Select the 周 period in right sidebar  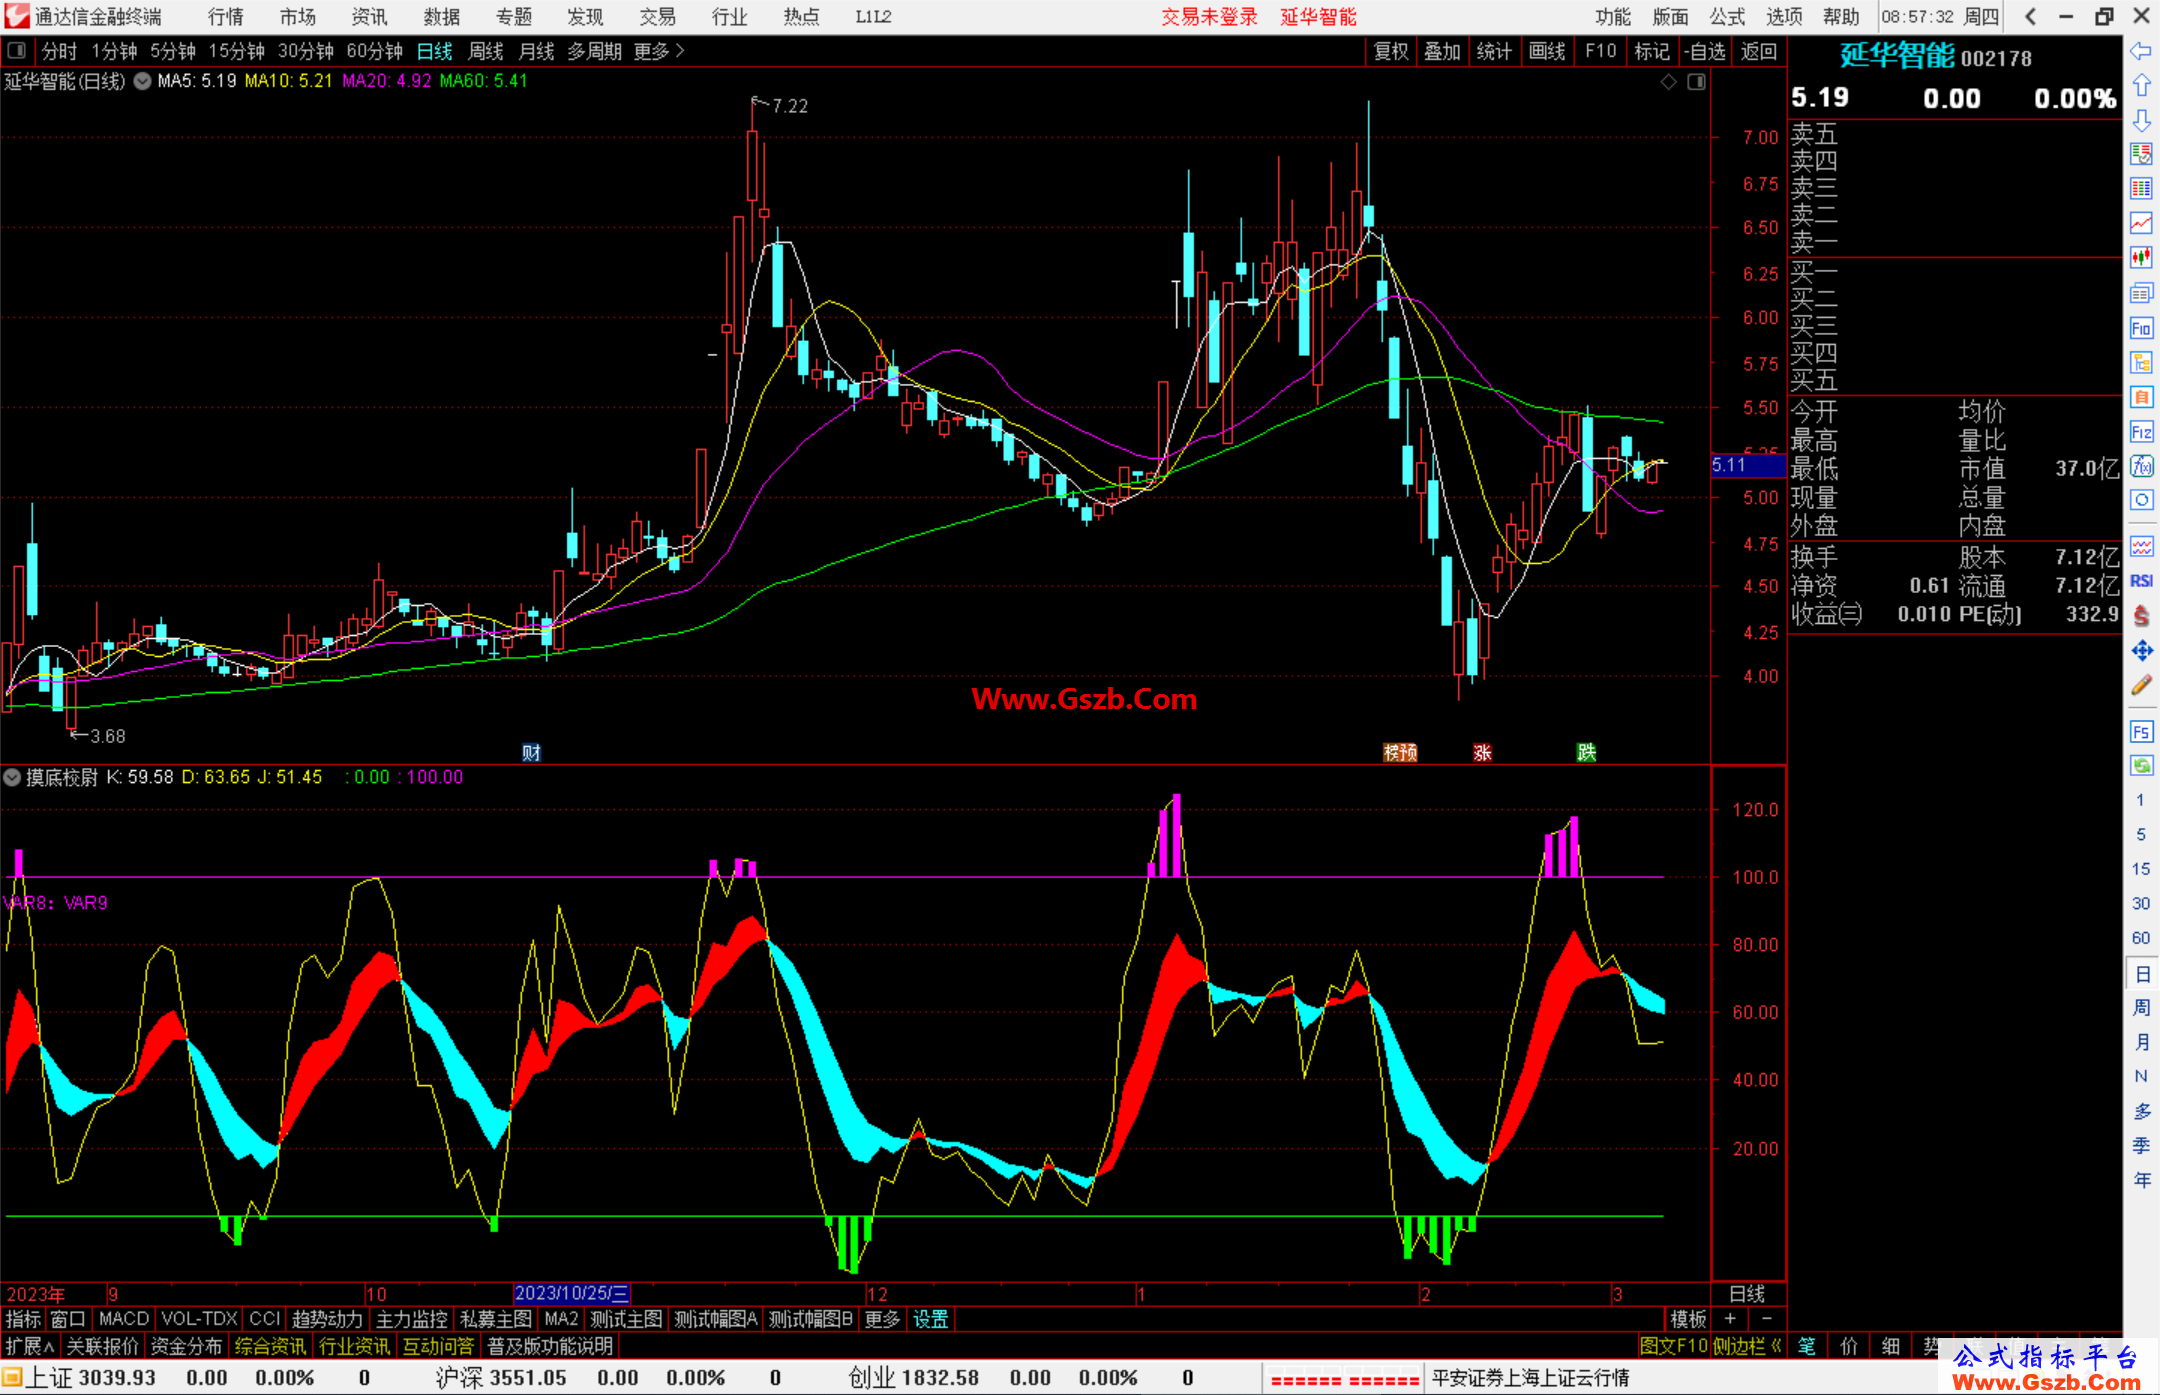[x=2141, y=1007]
